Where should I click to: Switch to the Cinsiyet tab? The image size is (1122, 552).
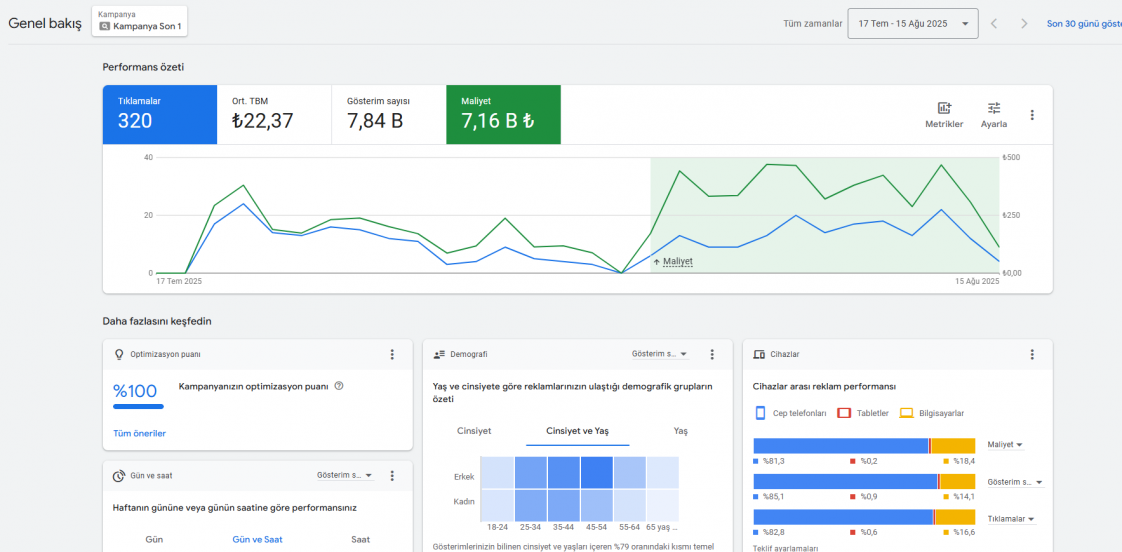[474, 431]
